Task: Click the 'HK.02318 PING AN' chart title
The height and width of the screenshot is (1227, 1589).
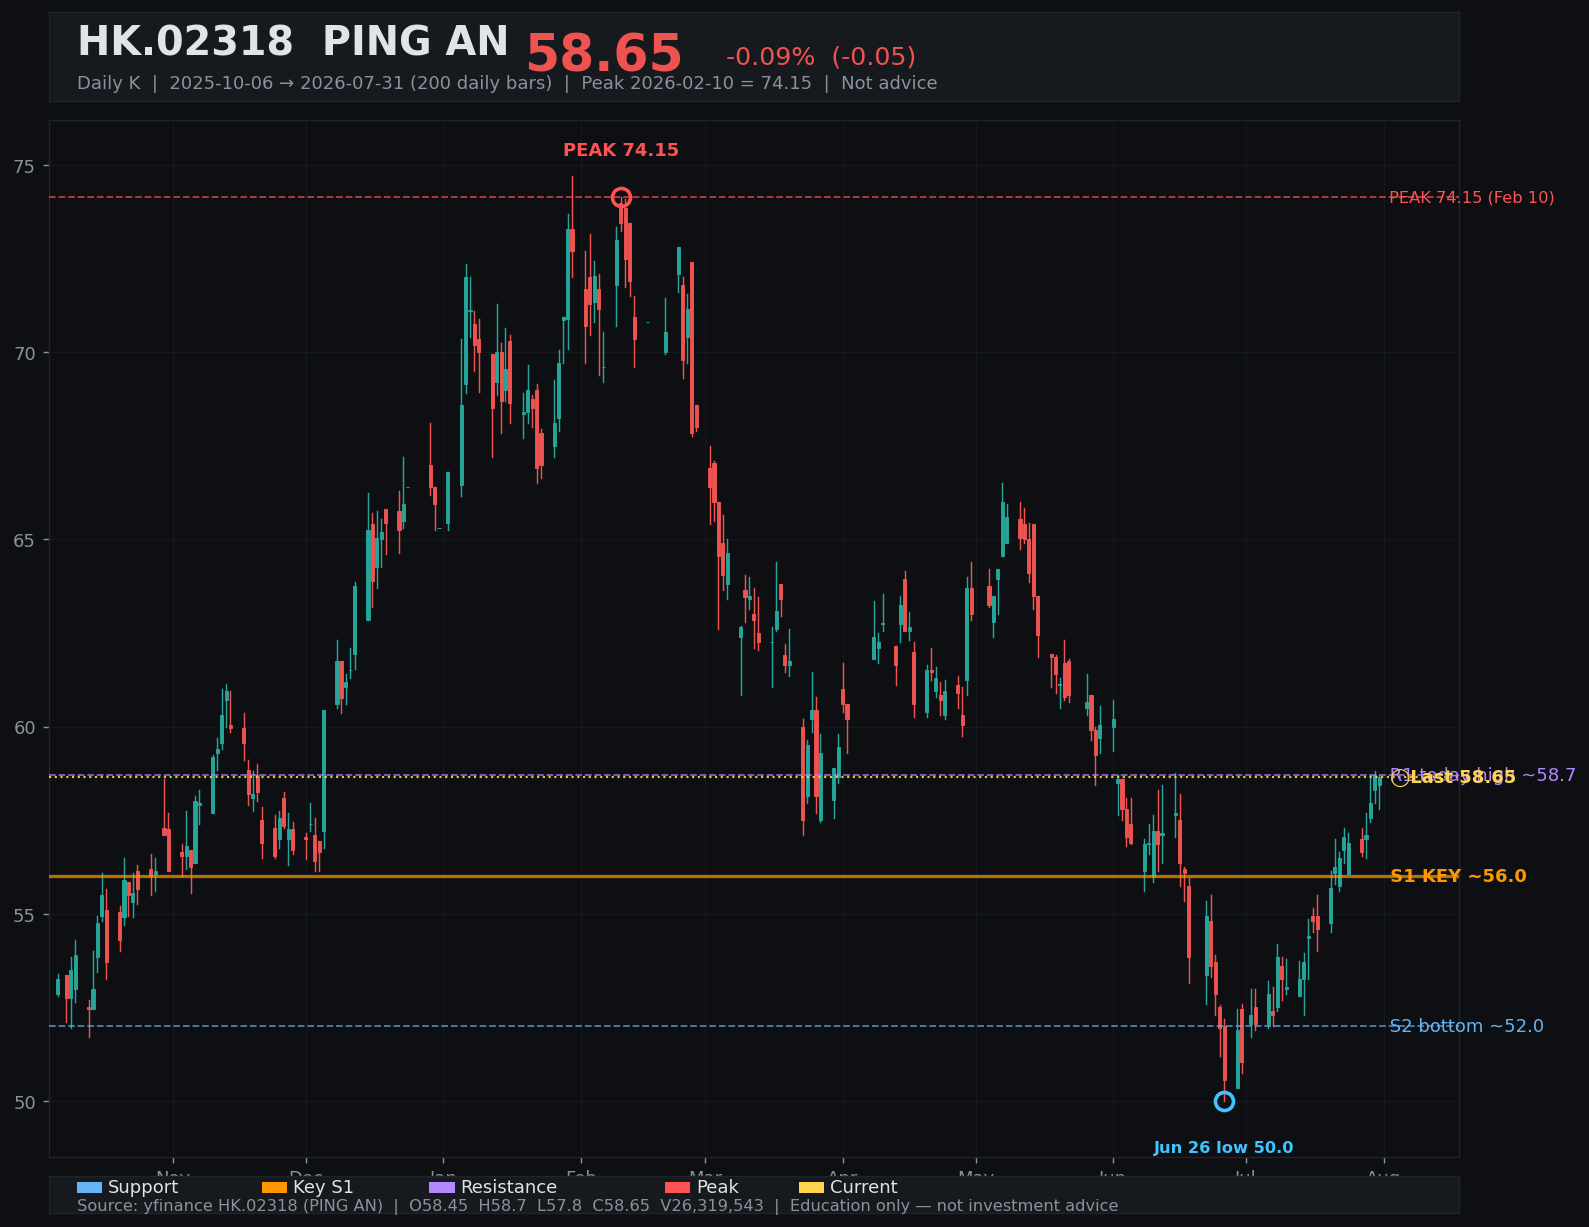Action: point(293,43)
